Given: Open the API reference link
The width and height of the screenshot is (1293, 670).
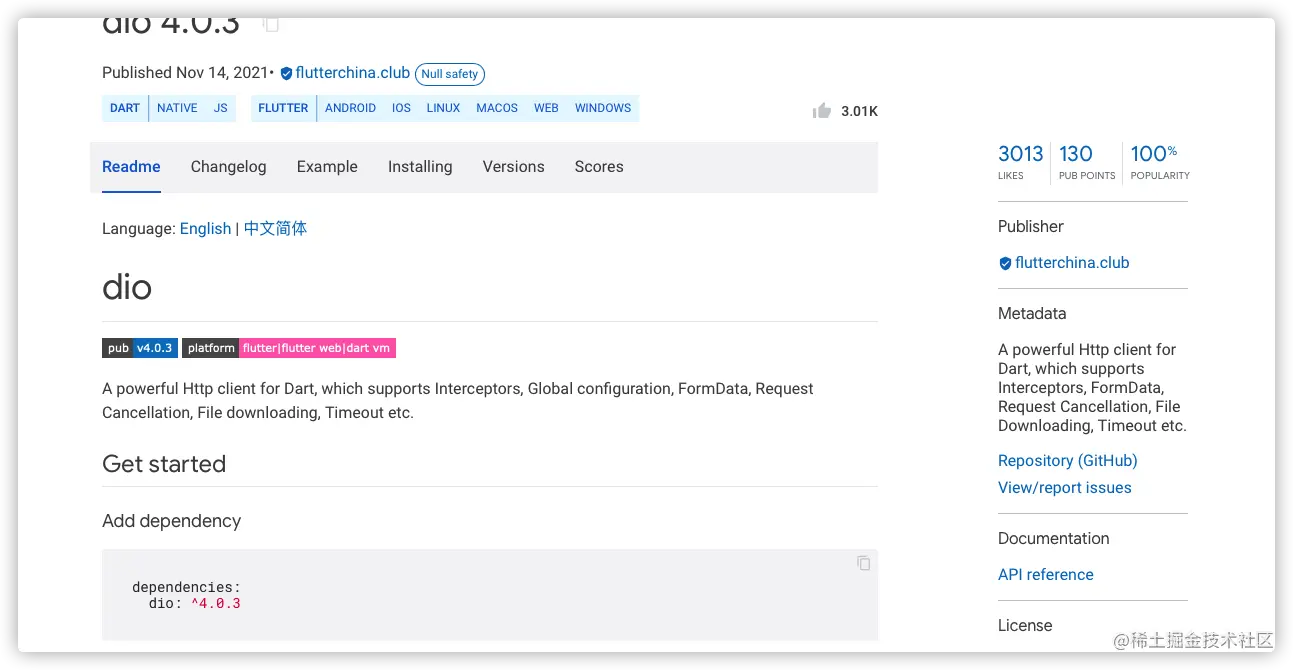Looking at the screenshot, I should coord(1046,575).
